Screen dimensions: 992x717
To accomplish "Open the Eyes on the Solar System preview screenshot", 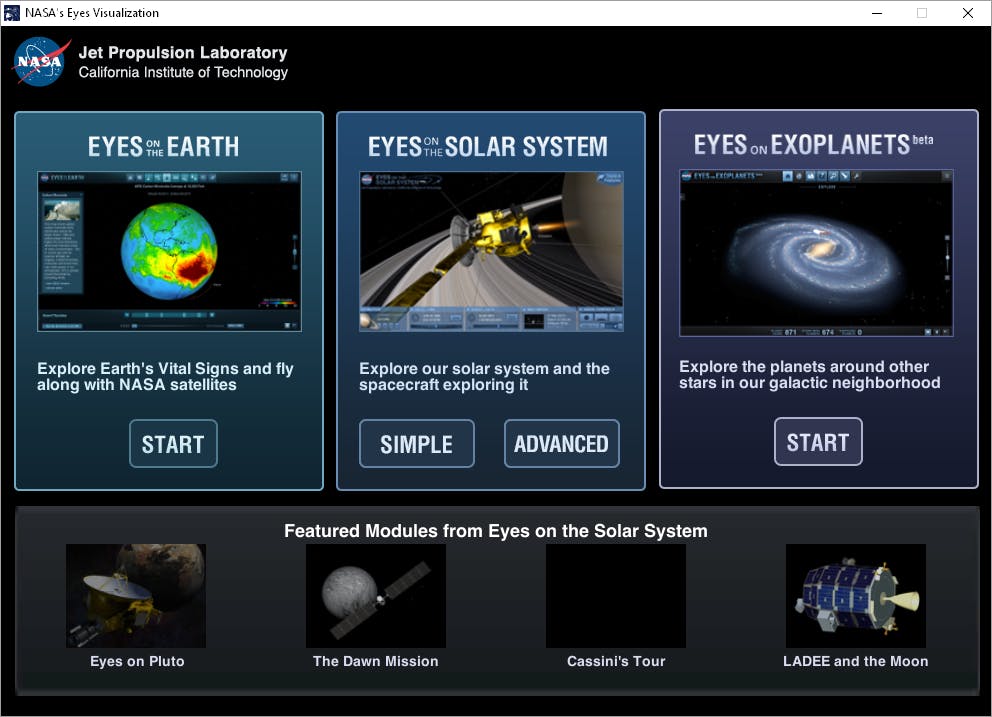I will pyautogui.click(x=491, y=251).
